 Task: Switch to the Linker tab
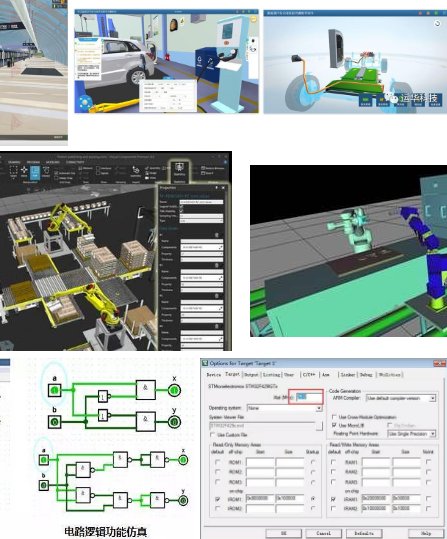(348, 375)
